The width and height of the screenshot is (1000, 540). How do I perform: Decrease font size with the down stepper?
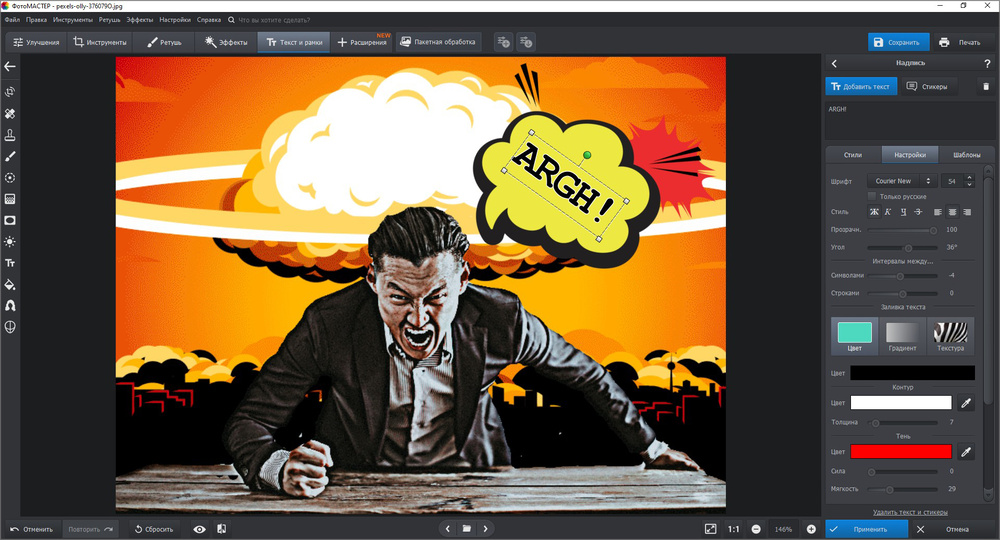969,184
